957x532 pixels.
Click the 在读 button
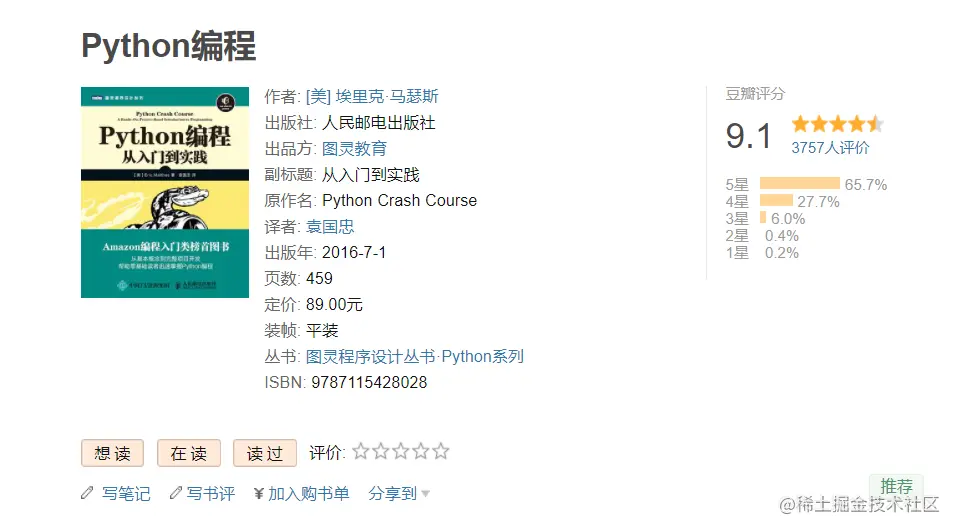(189, 453)
